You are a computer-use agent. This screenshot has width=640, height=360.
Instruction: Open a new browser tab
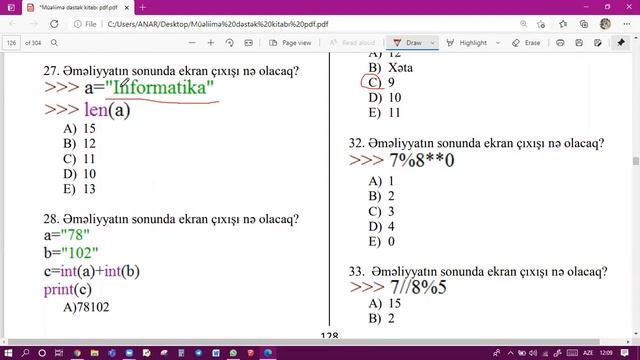pyautogui.click(x=142, y=7)
